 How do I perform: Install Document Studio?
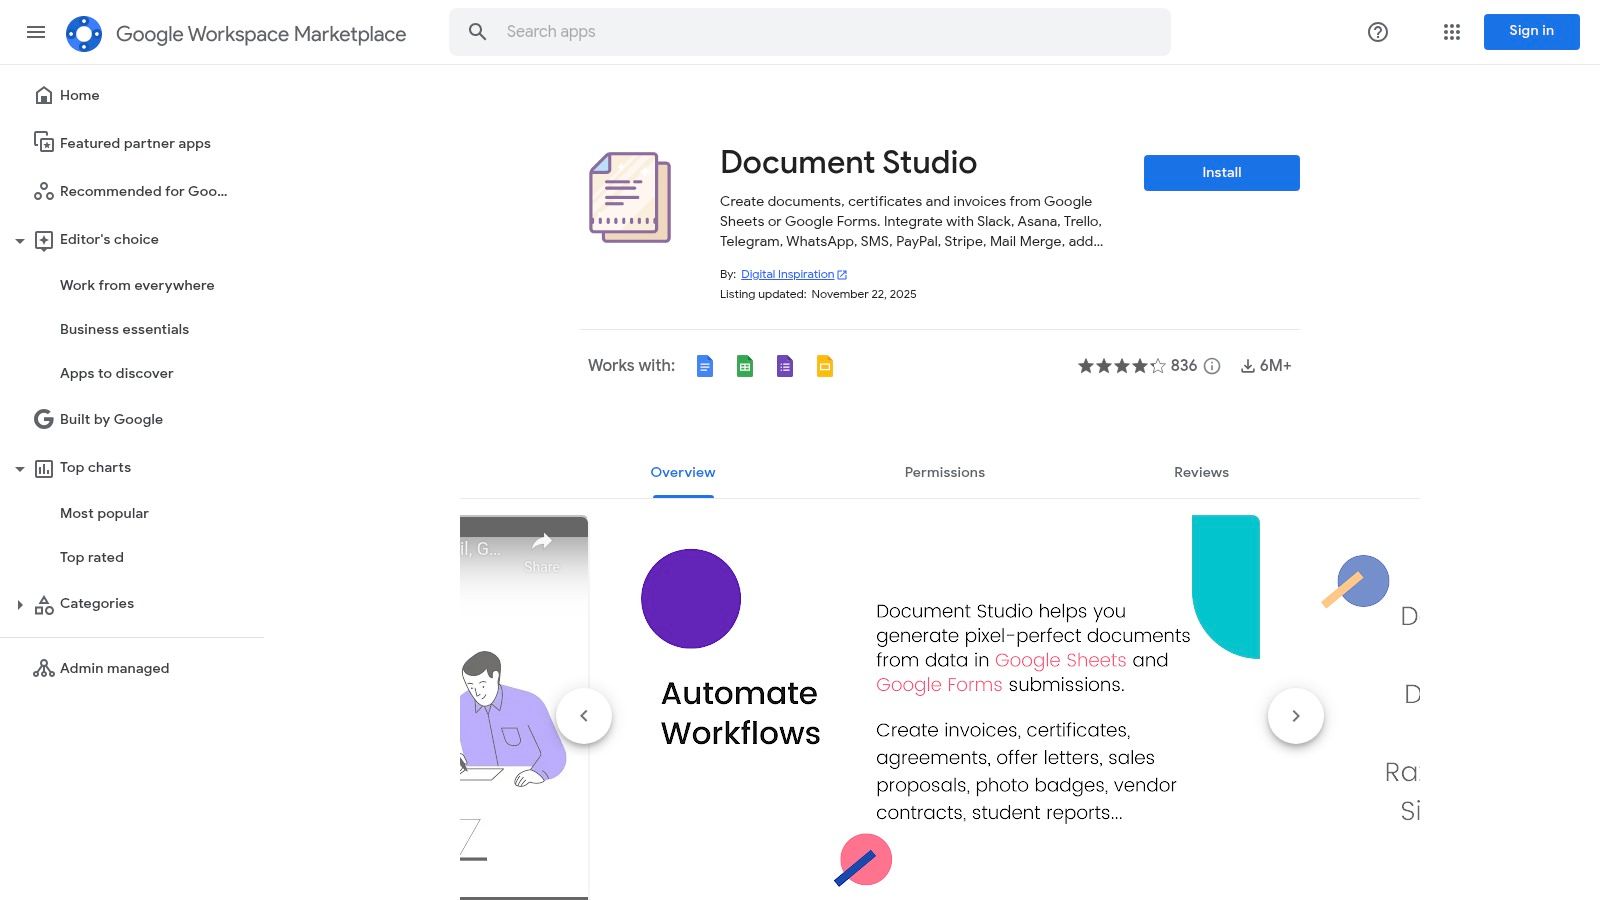(x=1222, y=173)
